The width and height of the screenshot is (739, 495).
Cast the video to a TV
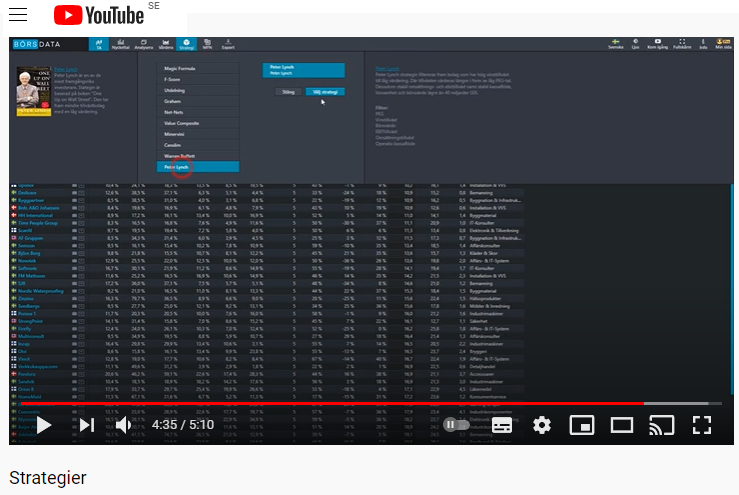pos(662,425)
